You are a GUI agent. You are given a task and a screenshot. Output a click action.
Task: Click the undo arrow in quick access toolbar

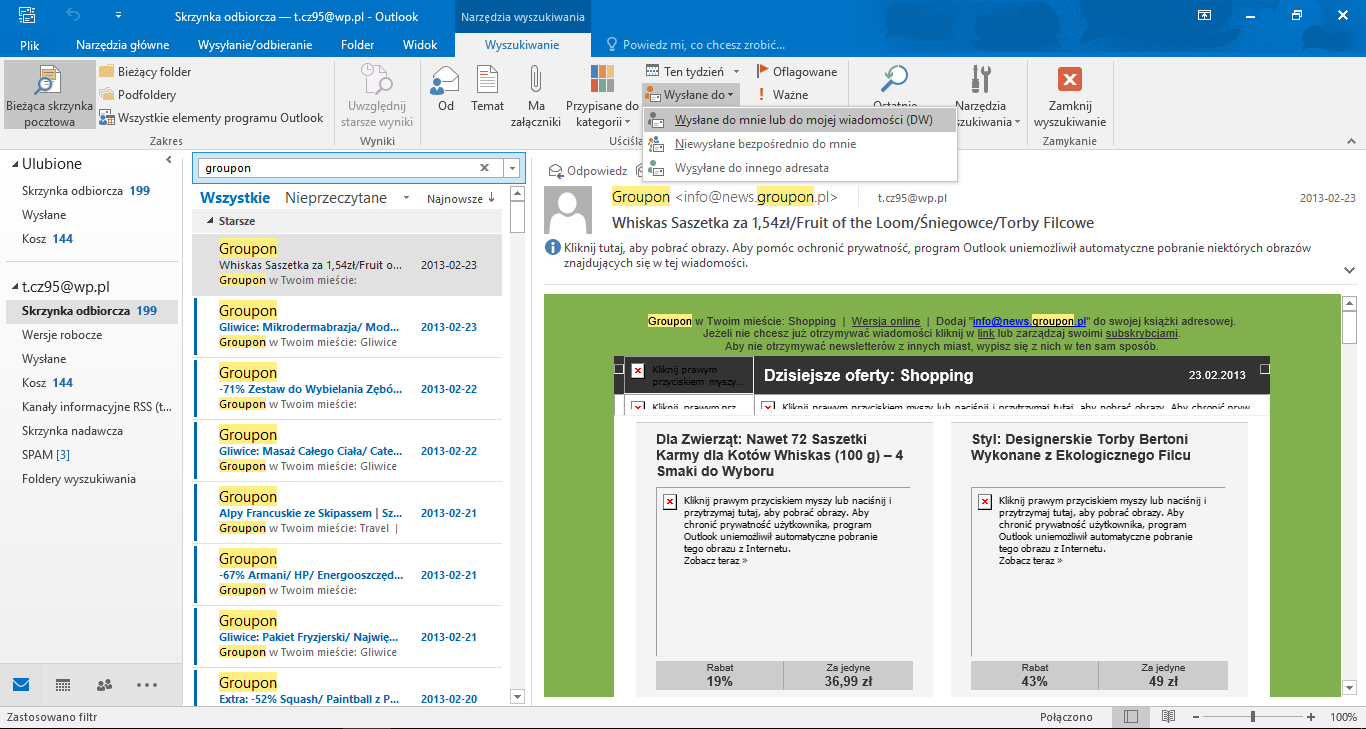coord(74,16)
